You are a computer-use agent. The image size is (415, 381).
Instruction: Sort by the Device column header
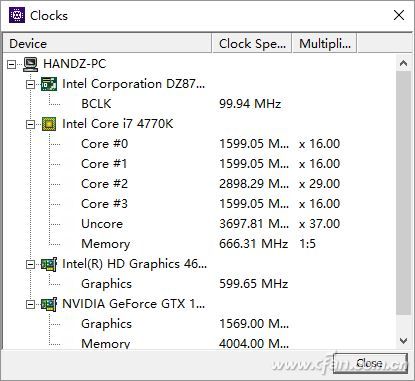point(107,43)
